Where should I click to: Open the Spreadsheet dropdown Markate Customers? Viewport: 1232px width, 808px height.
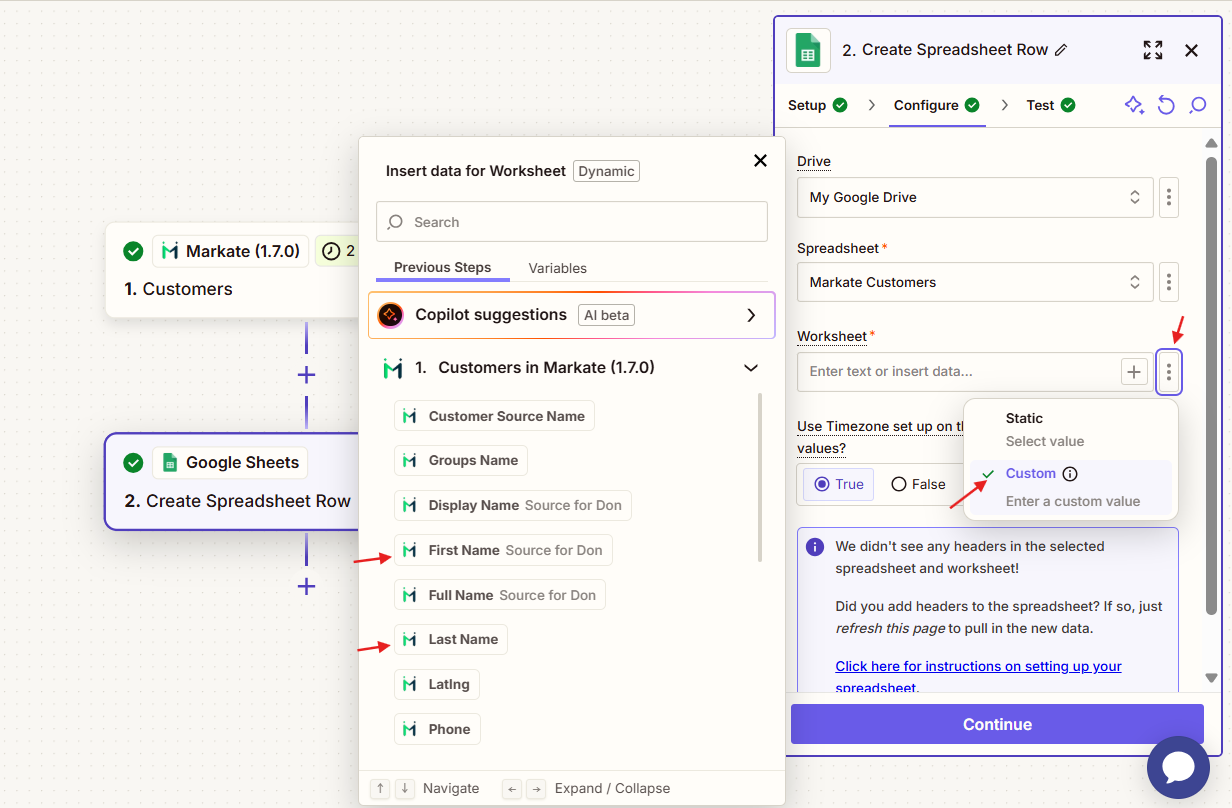tap(975, 282)
